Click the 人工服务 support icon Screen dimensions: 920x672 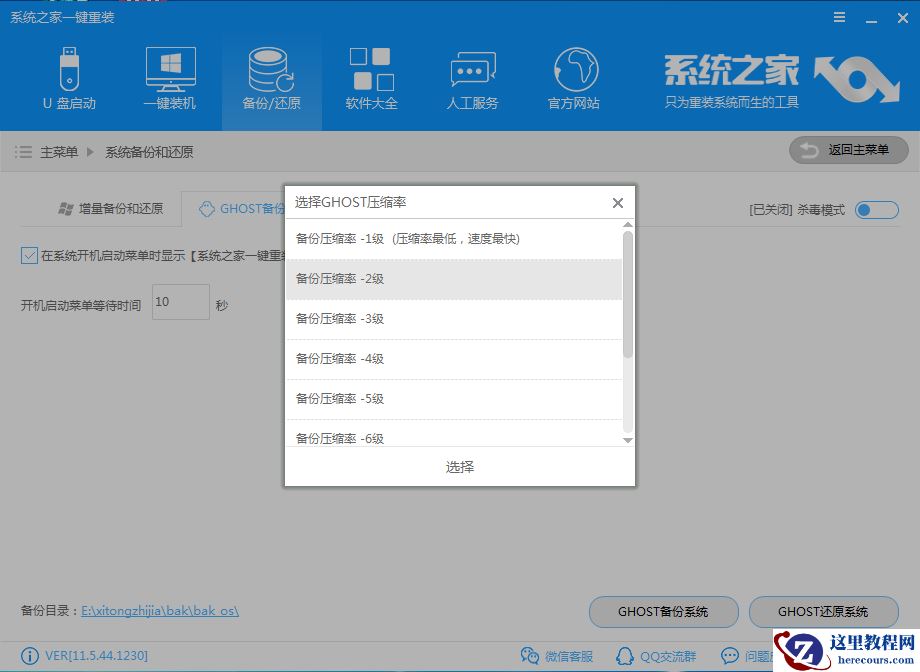pyautogui.click(x=471, y=75)
